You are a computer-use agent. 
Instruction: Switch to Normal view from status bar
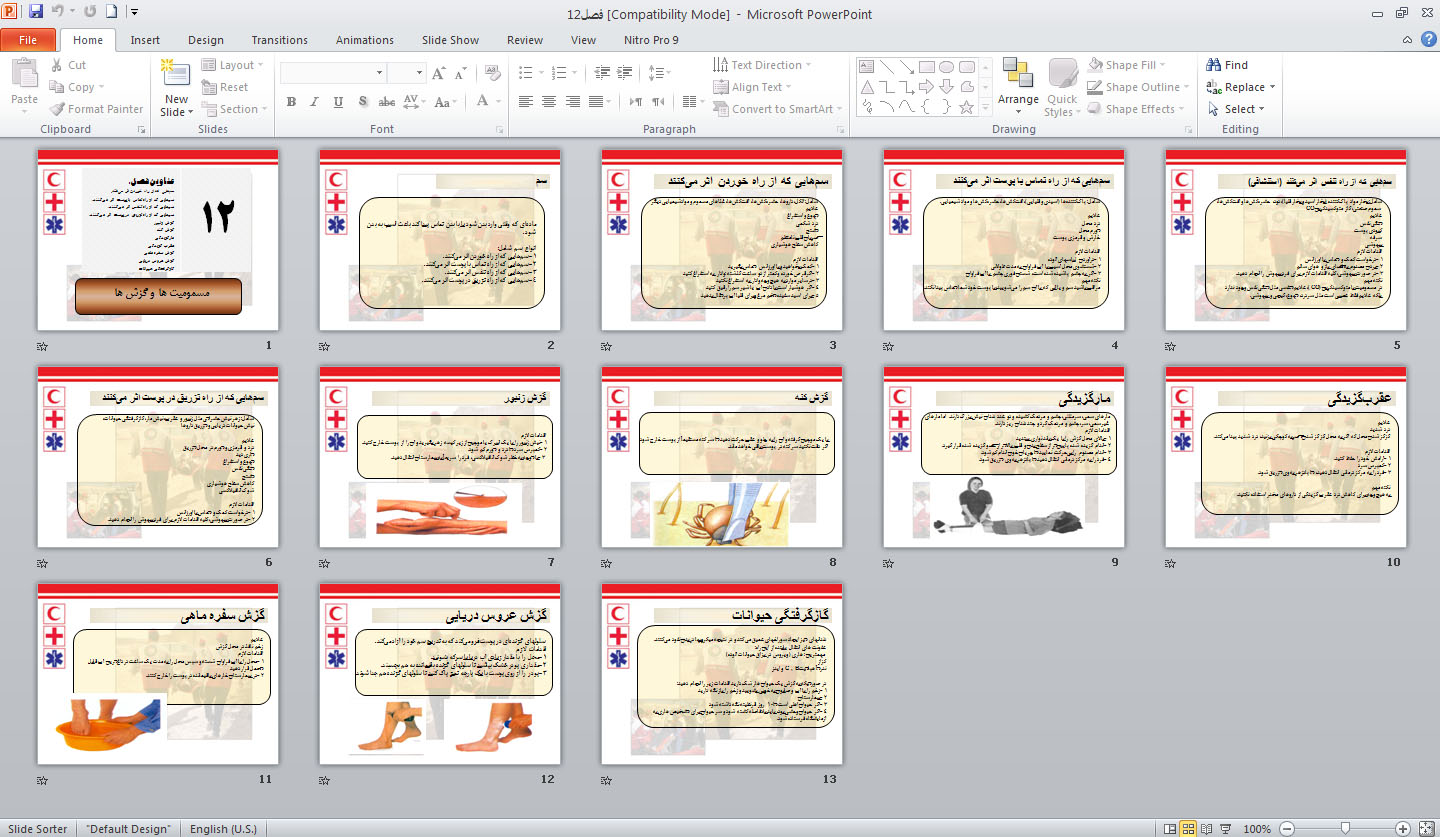click(x=1169, y=828)
